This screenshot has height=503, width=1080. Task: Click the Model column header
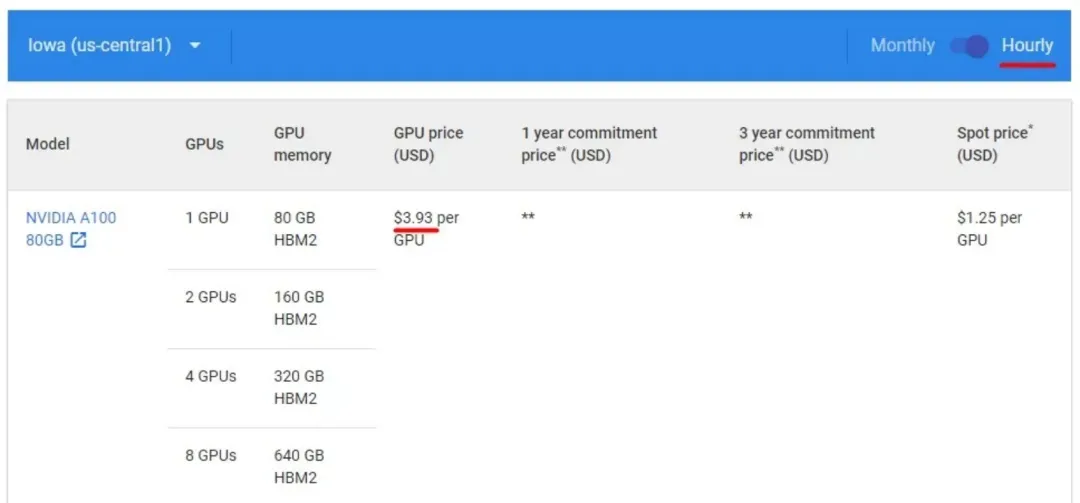tap(48, 144)
